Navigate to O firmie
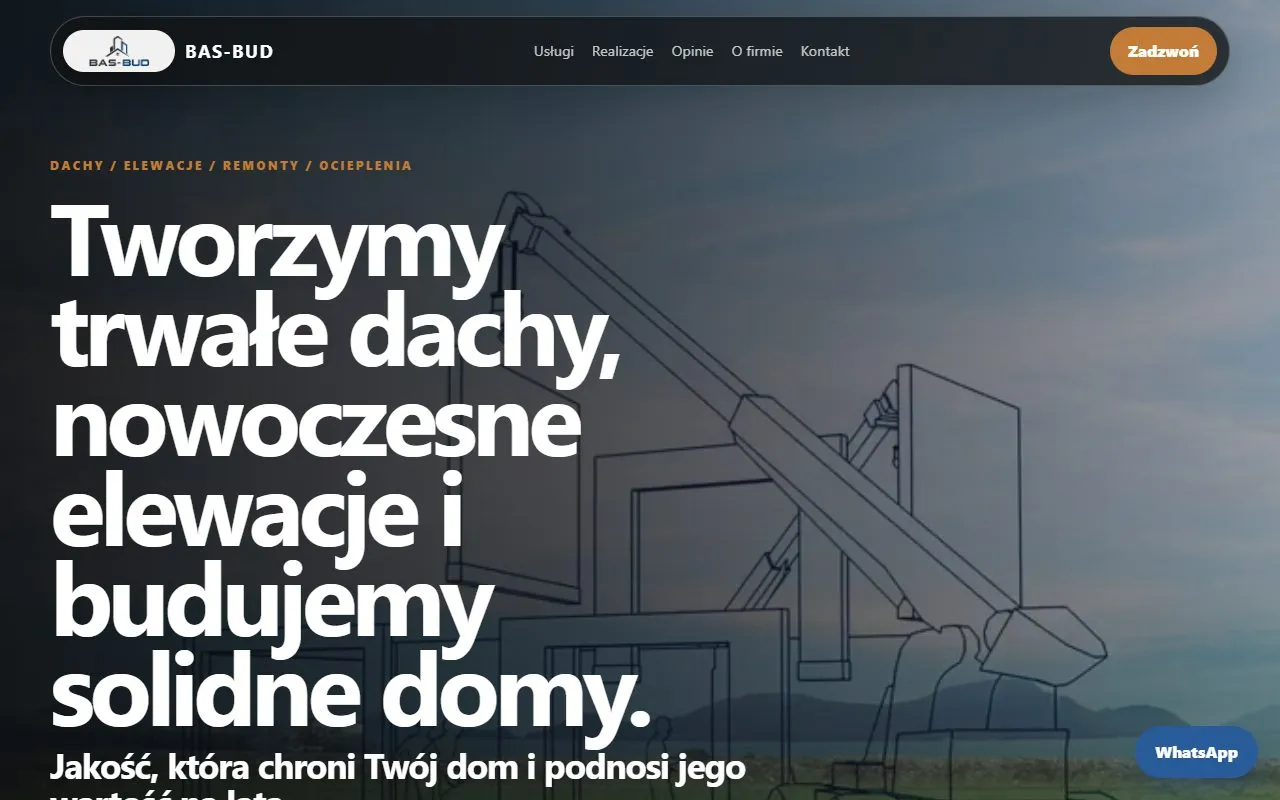 click(x=757, y=51)
